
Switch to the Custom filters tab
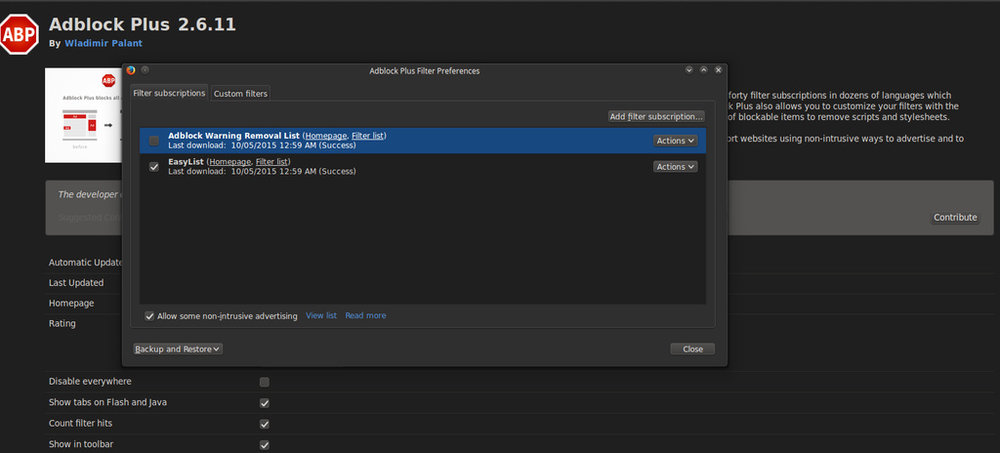point(240,94)
